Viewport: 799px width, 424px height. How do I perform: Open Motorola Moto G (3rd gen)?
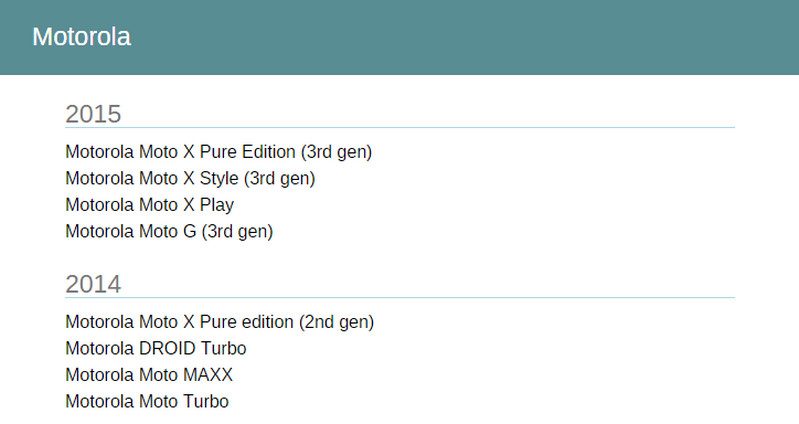pyautogui.click(x=169, y=231)
